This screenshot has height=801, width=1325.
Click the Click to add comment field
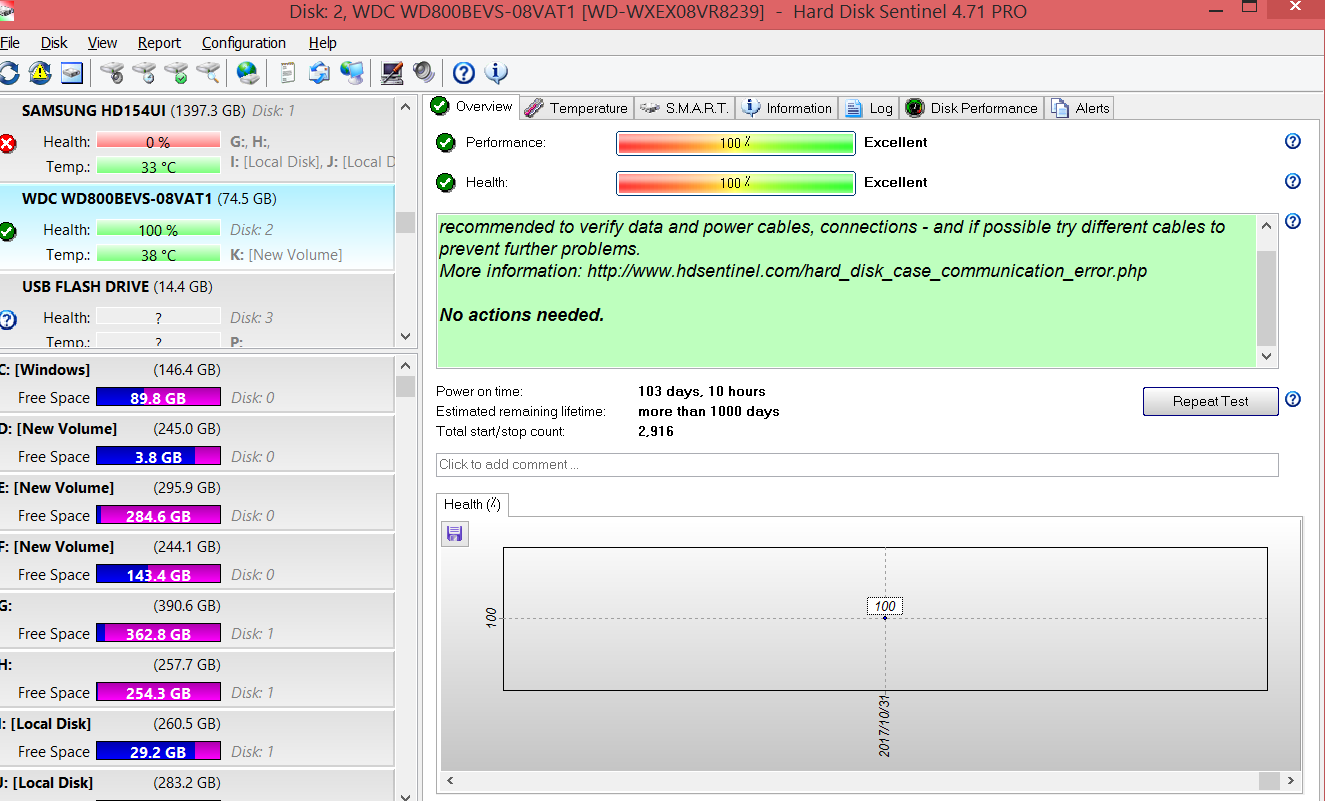point(857,464)
